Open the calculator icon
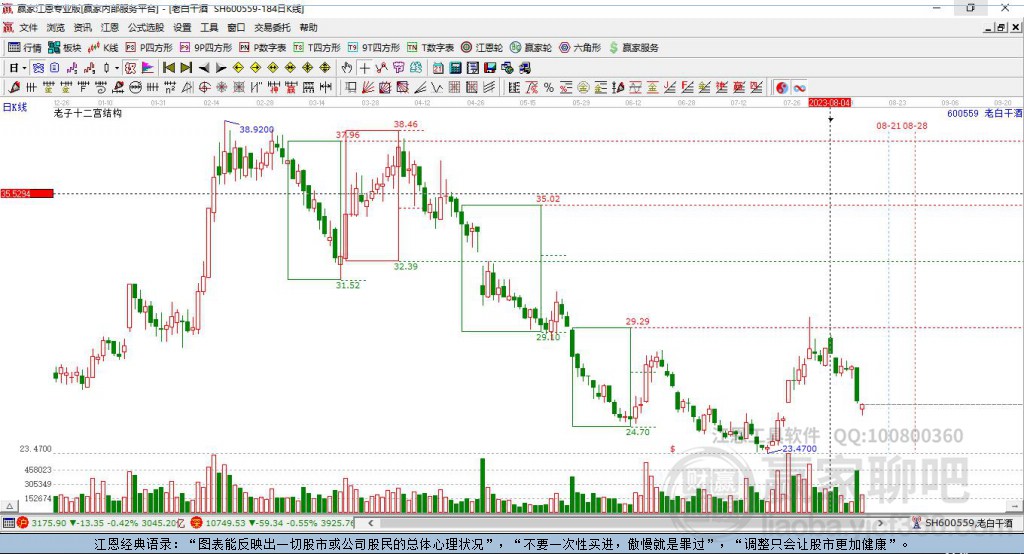The image size is (1024, 554). [455, 68]
